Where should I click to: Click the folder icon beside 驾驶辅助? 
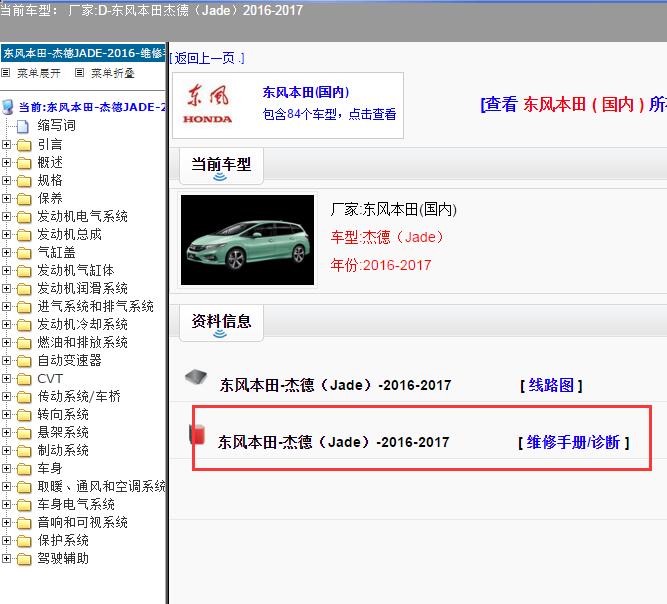click(x=24, y=559)
